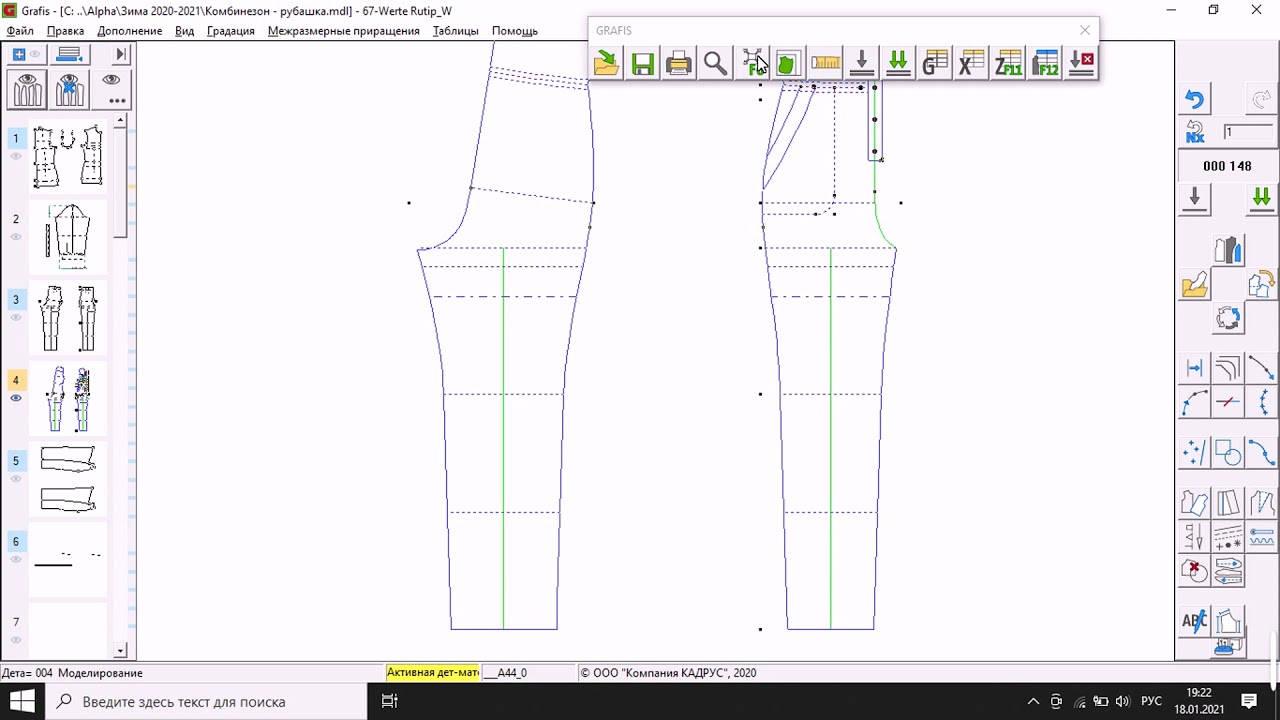
Task: Toggle visibility eye for piece 1
Action: [x=16, y=156]
